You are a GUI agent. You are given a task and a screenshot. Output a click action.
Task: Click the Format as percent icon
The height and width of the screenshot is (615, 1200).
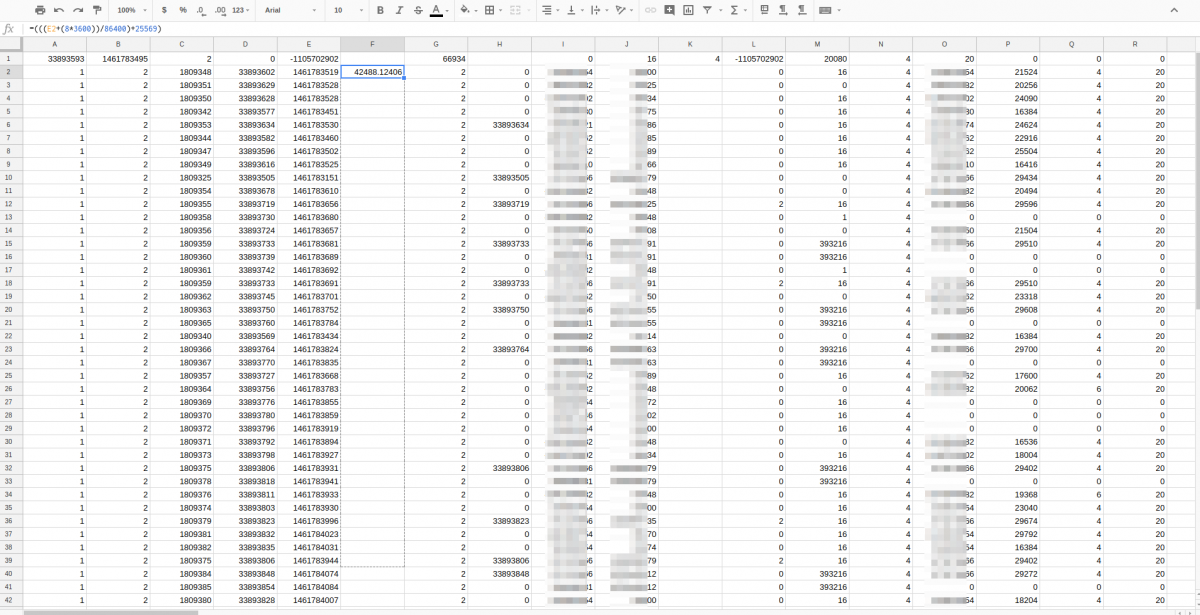183,10
